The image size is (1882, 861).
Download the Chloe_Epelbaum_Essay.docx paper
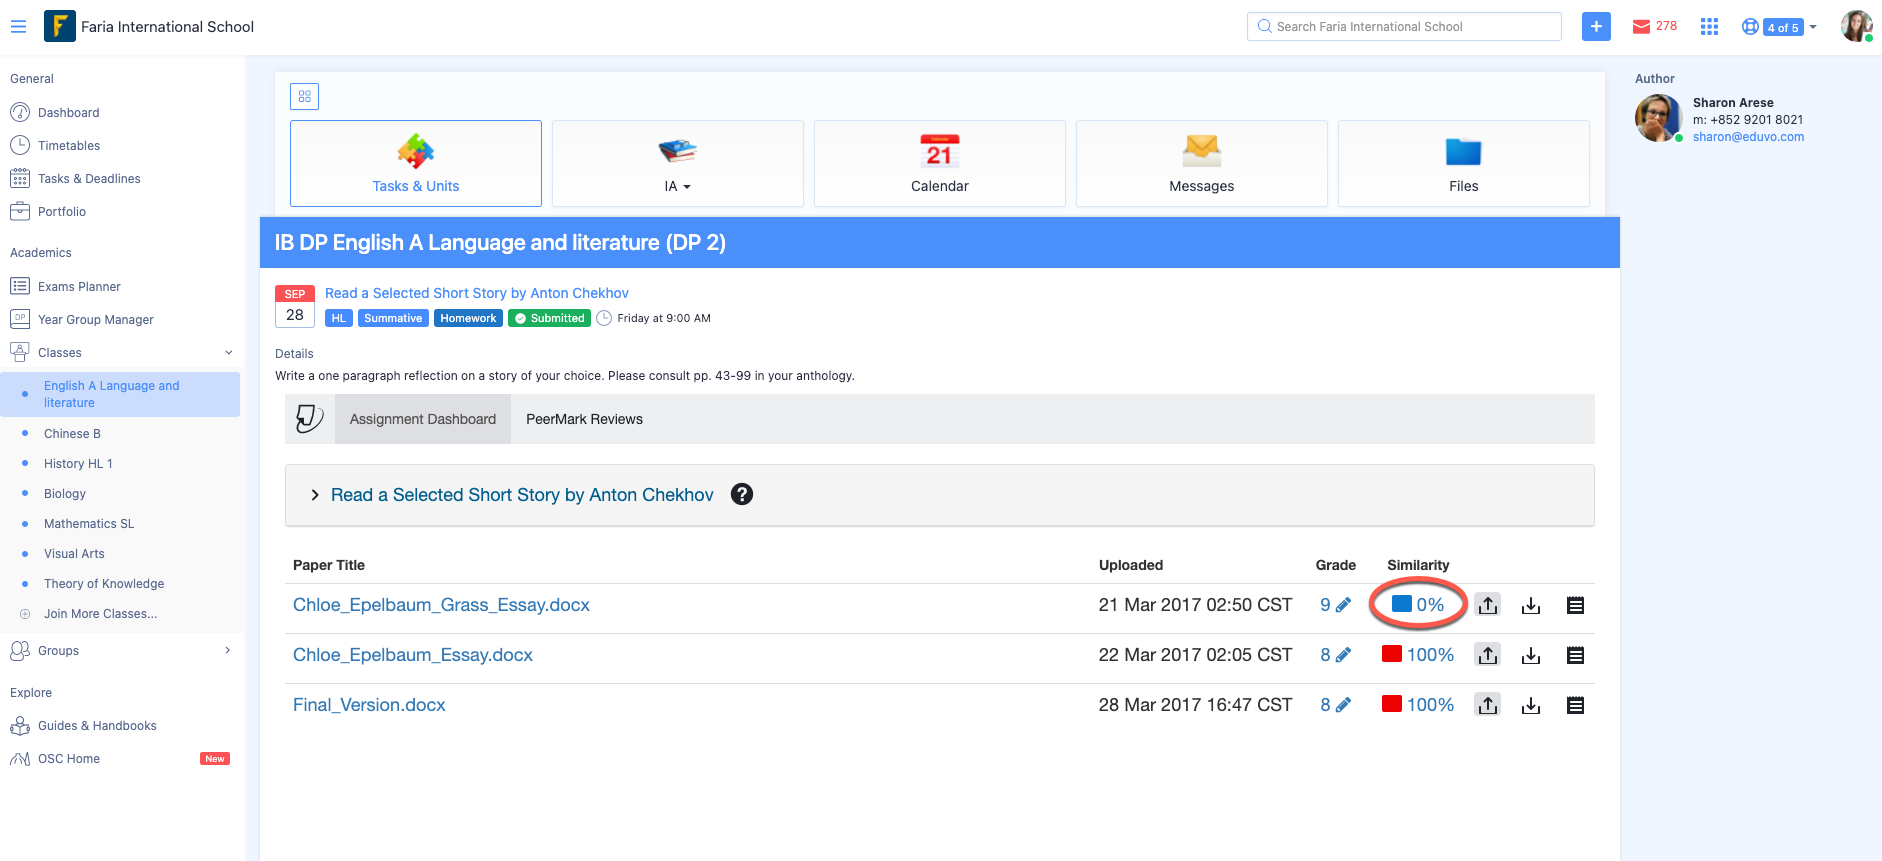(x=1531, y=656)
